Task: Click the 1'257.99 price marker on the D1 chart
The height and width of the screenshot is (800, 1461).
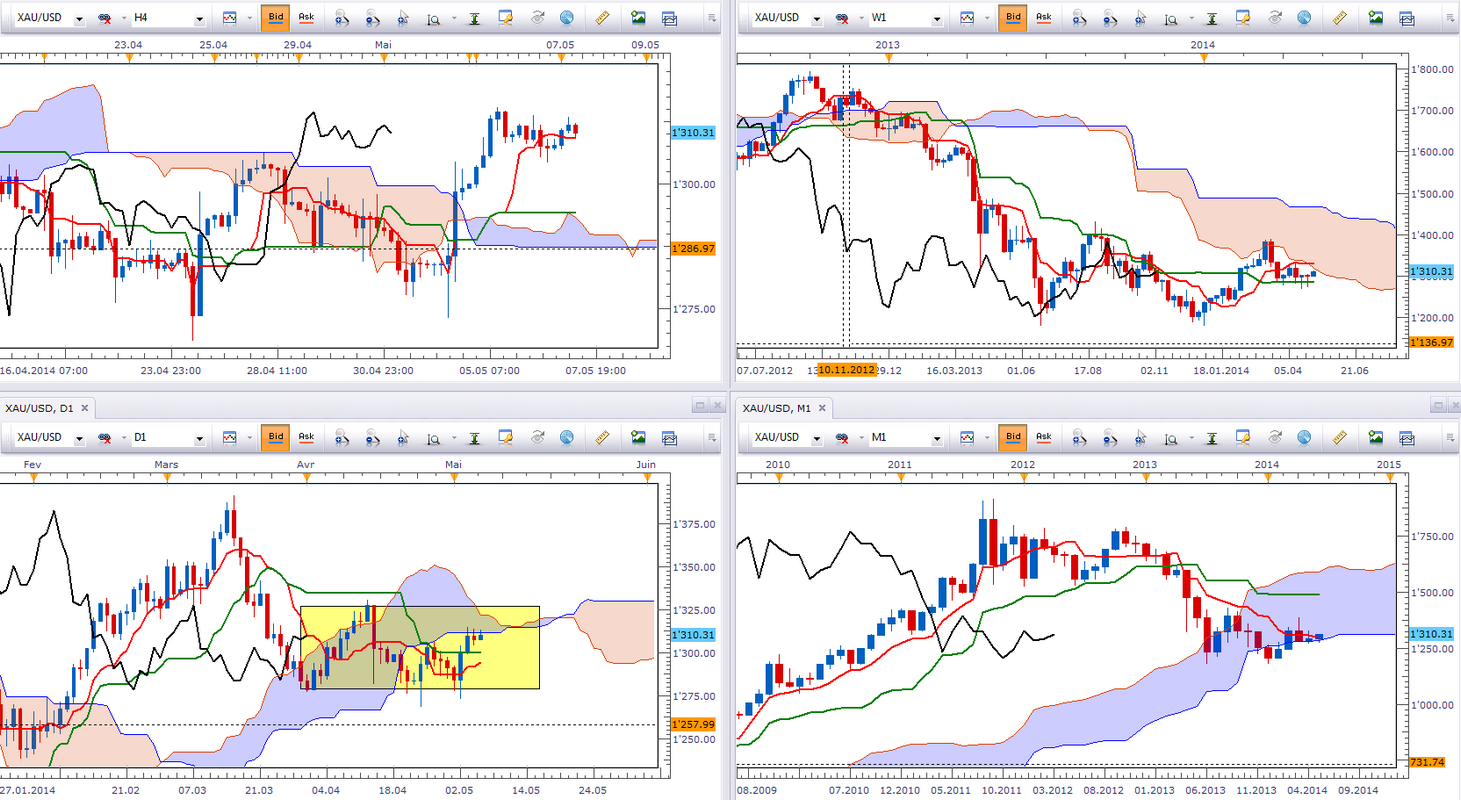Action: [693, 724]
